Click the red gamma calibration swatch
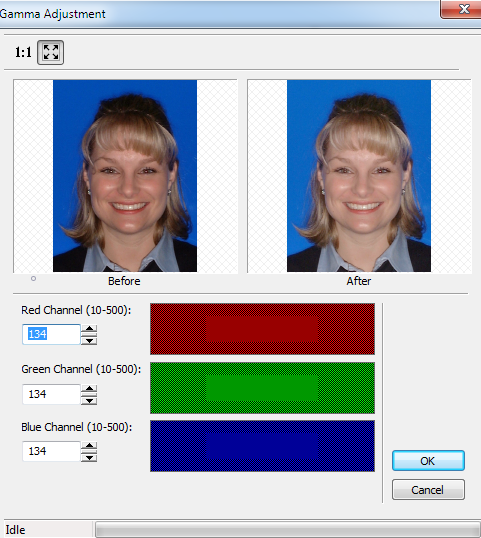The height and width of the screenshot is (538, 481). (x=262, y=329)
